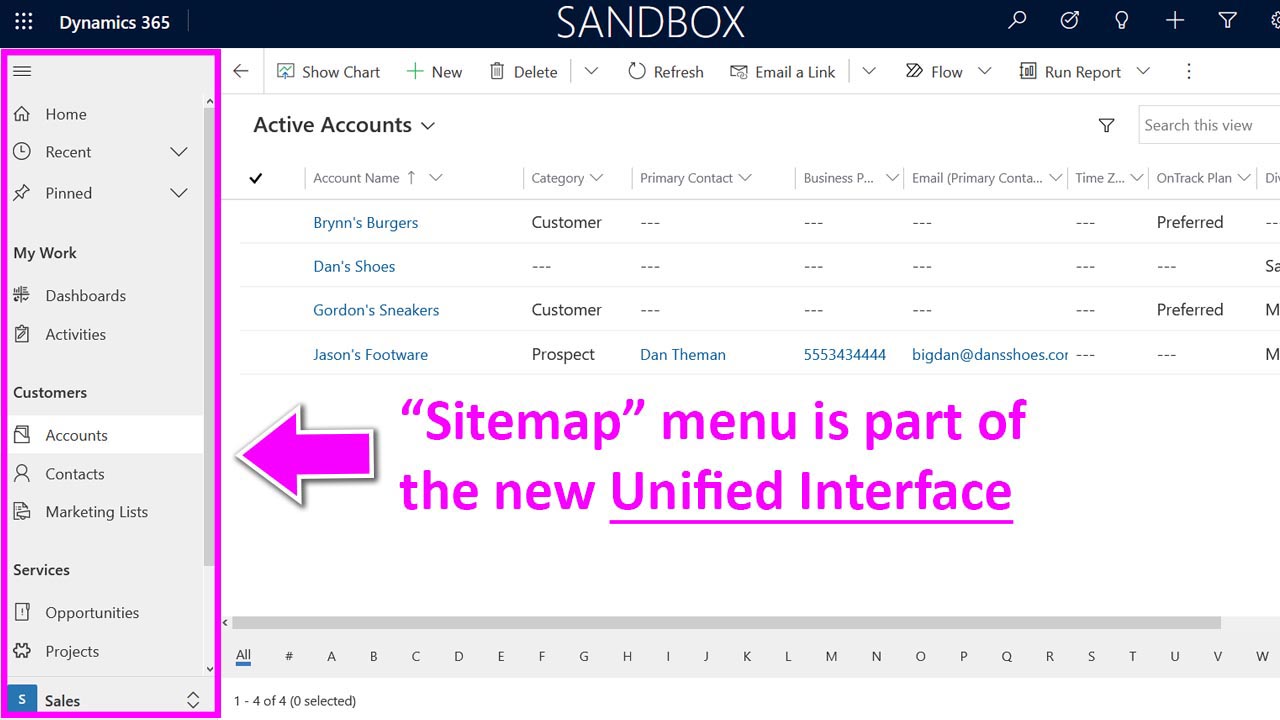Click the Projects puzzle icon
The image size is (1280, 720).
22,651
